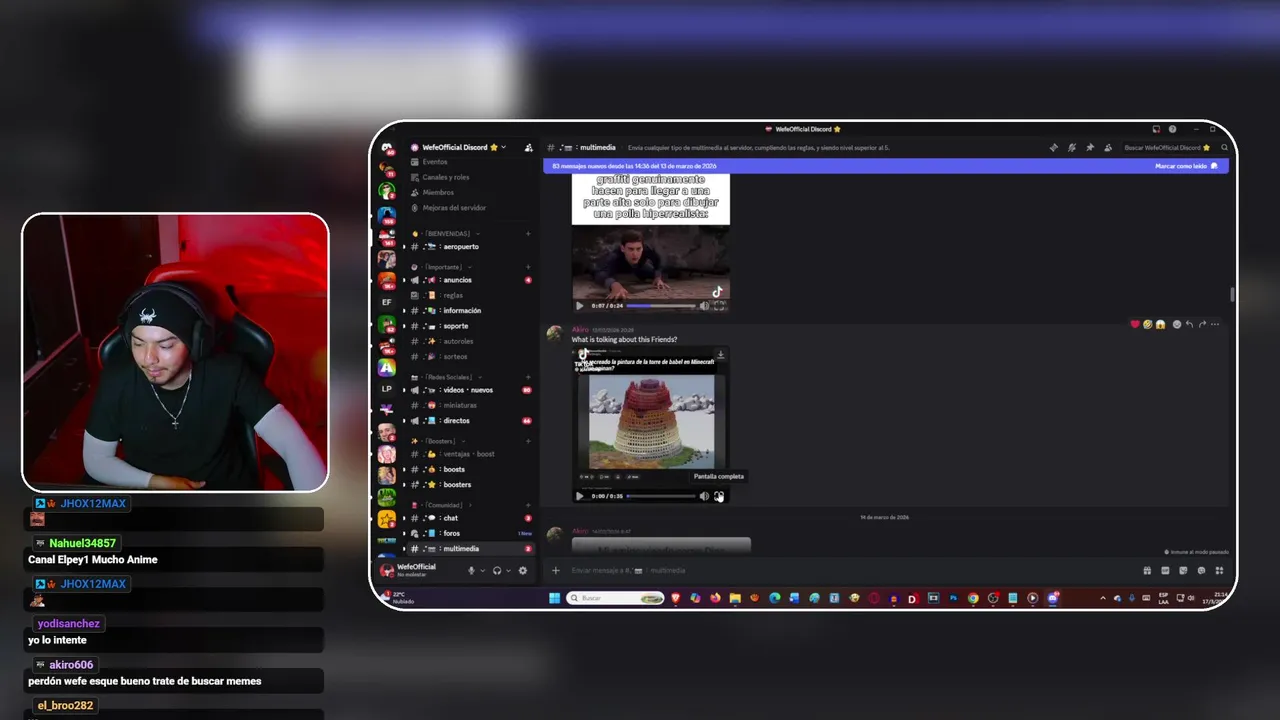
Task: Toggle fullscreen on Minecraft tower video
Action: (719, 496)
